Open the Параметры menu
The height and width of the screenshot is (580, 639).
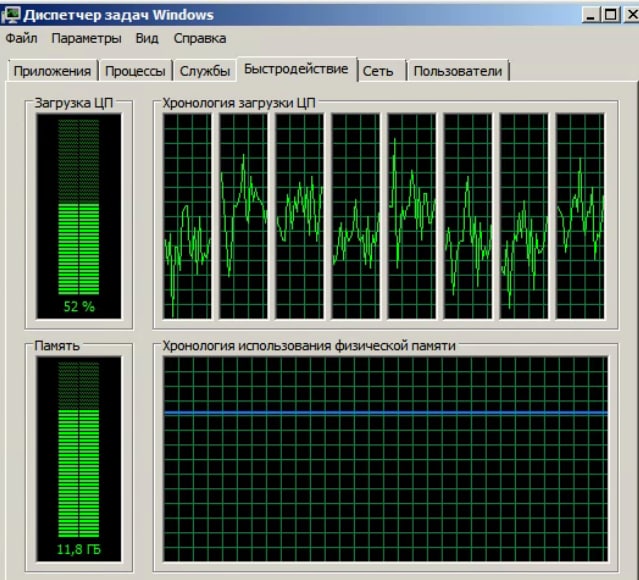(86, 38)
